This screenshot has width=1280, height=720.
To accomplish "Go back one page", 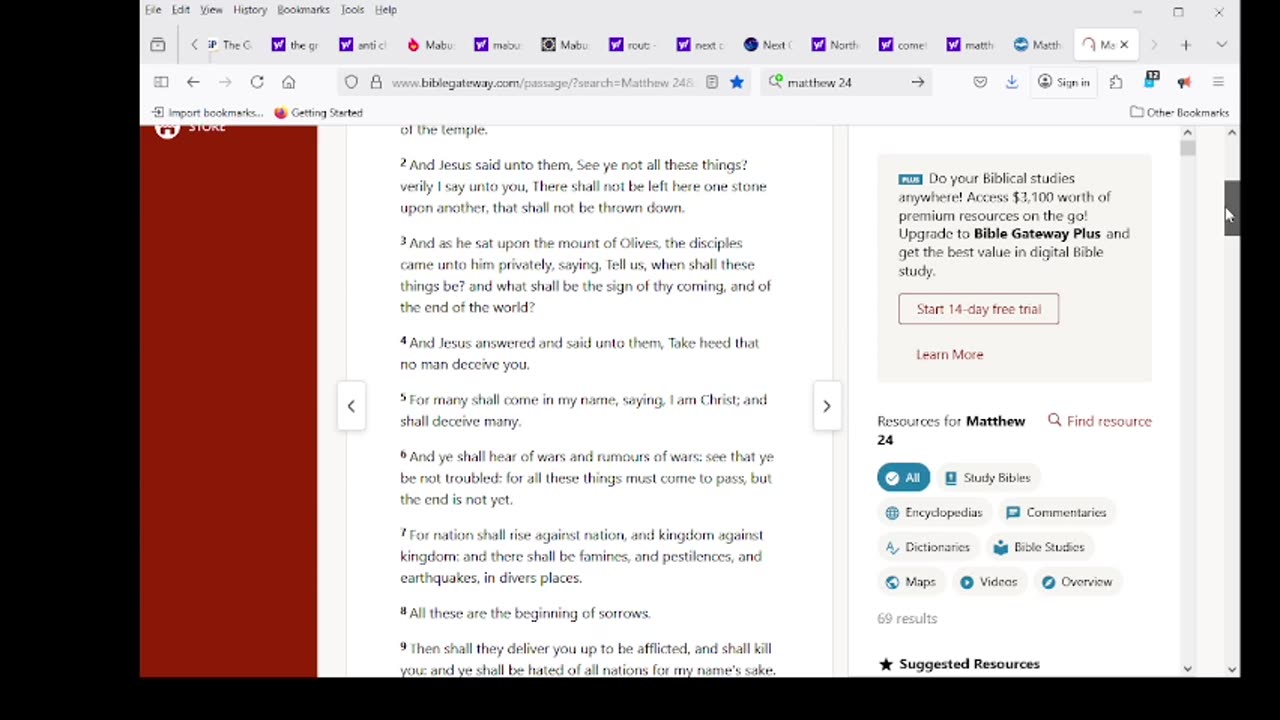I will point(193,82).
